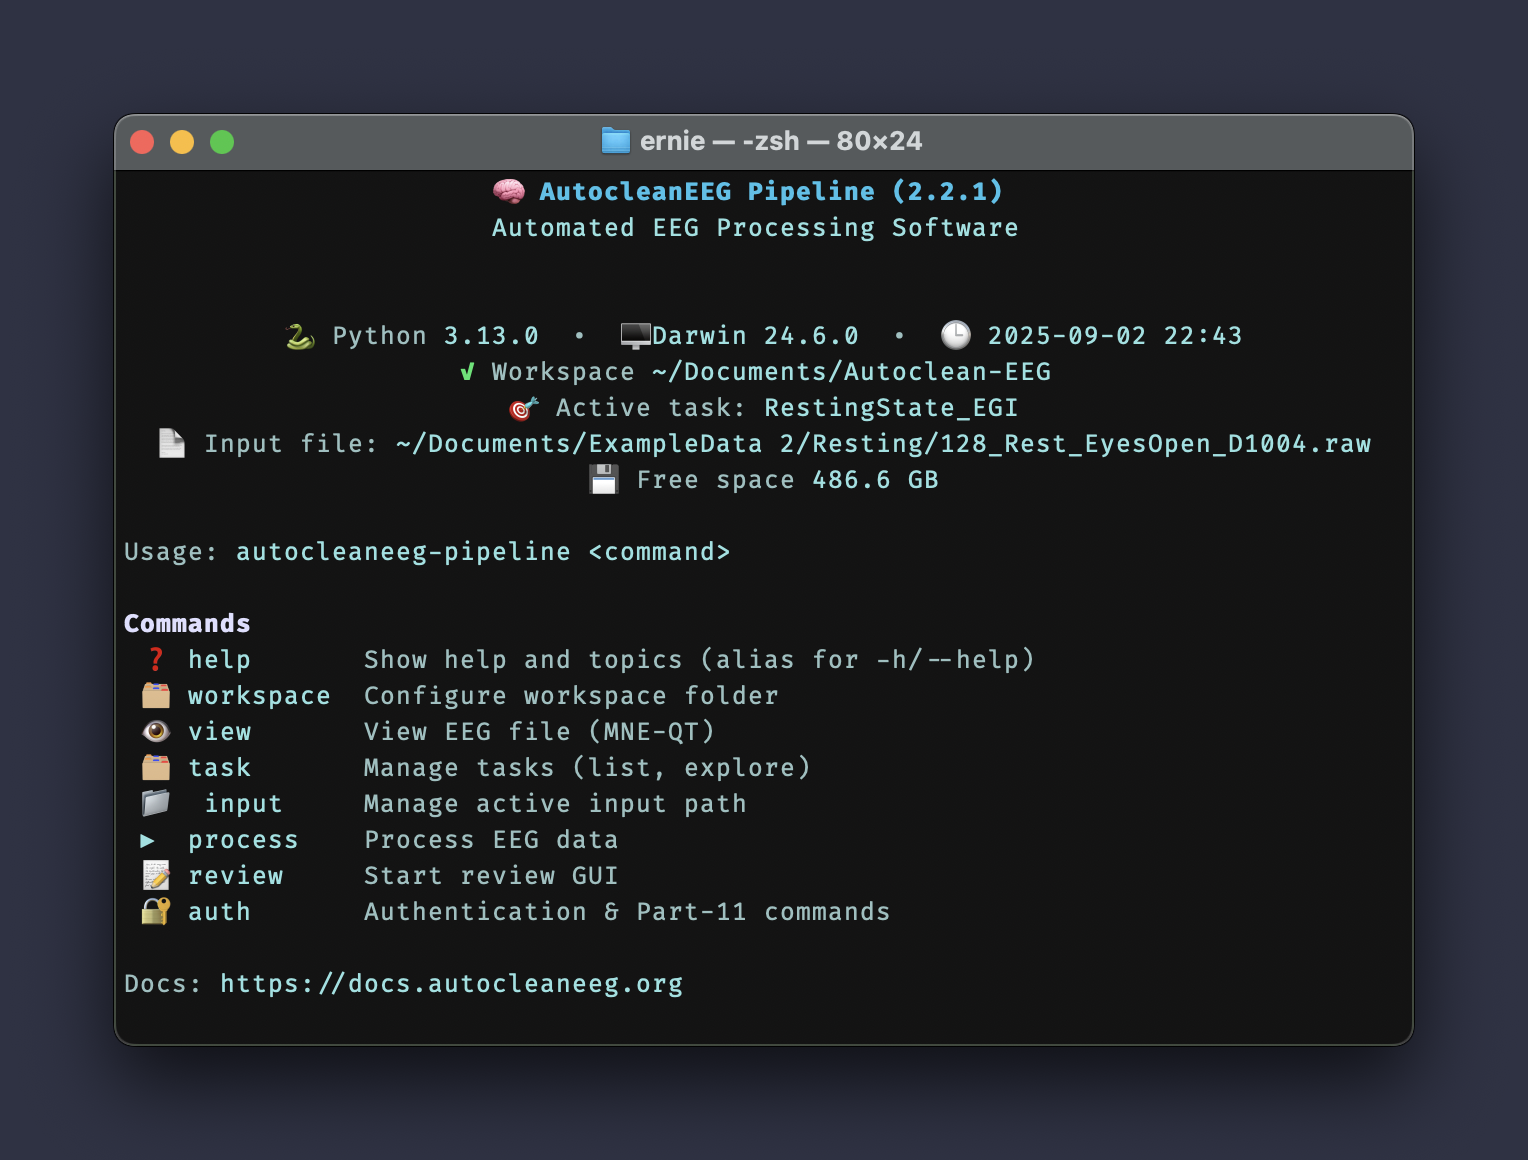Click the snake icon next to Python 3.13.0
The image size is (1528, 1160).
pyautogui.click(x=300, y=336)
